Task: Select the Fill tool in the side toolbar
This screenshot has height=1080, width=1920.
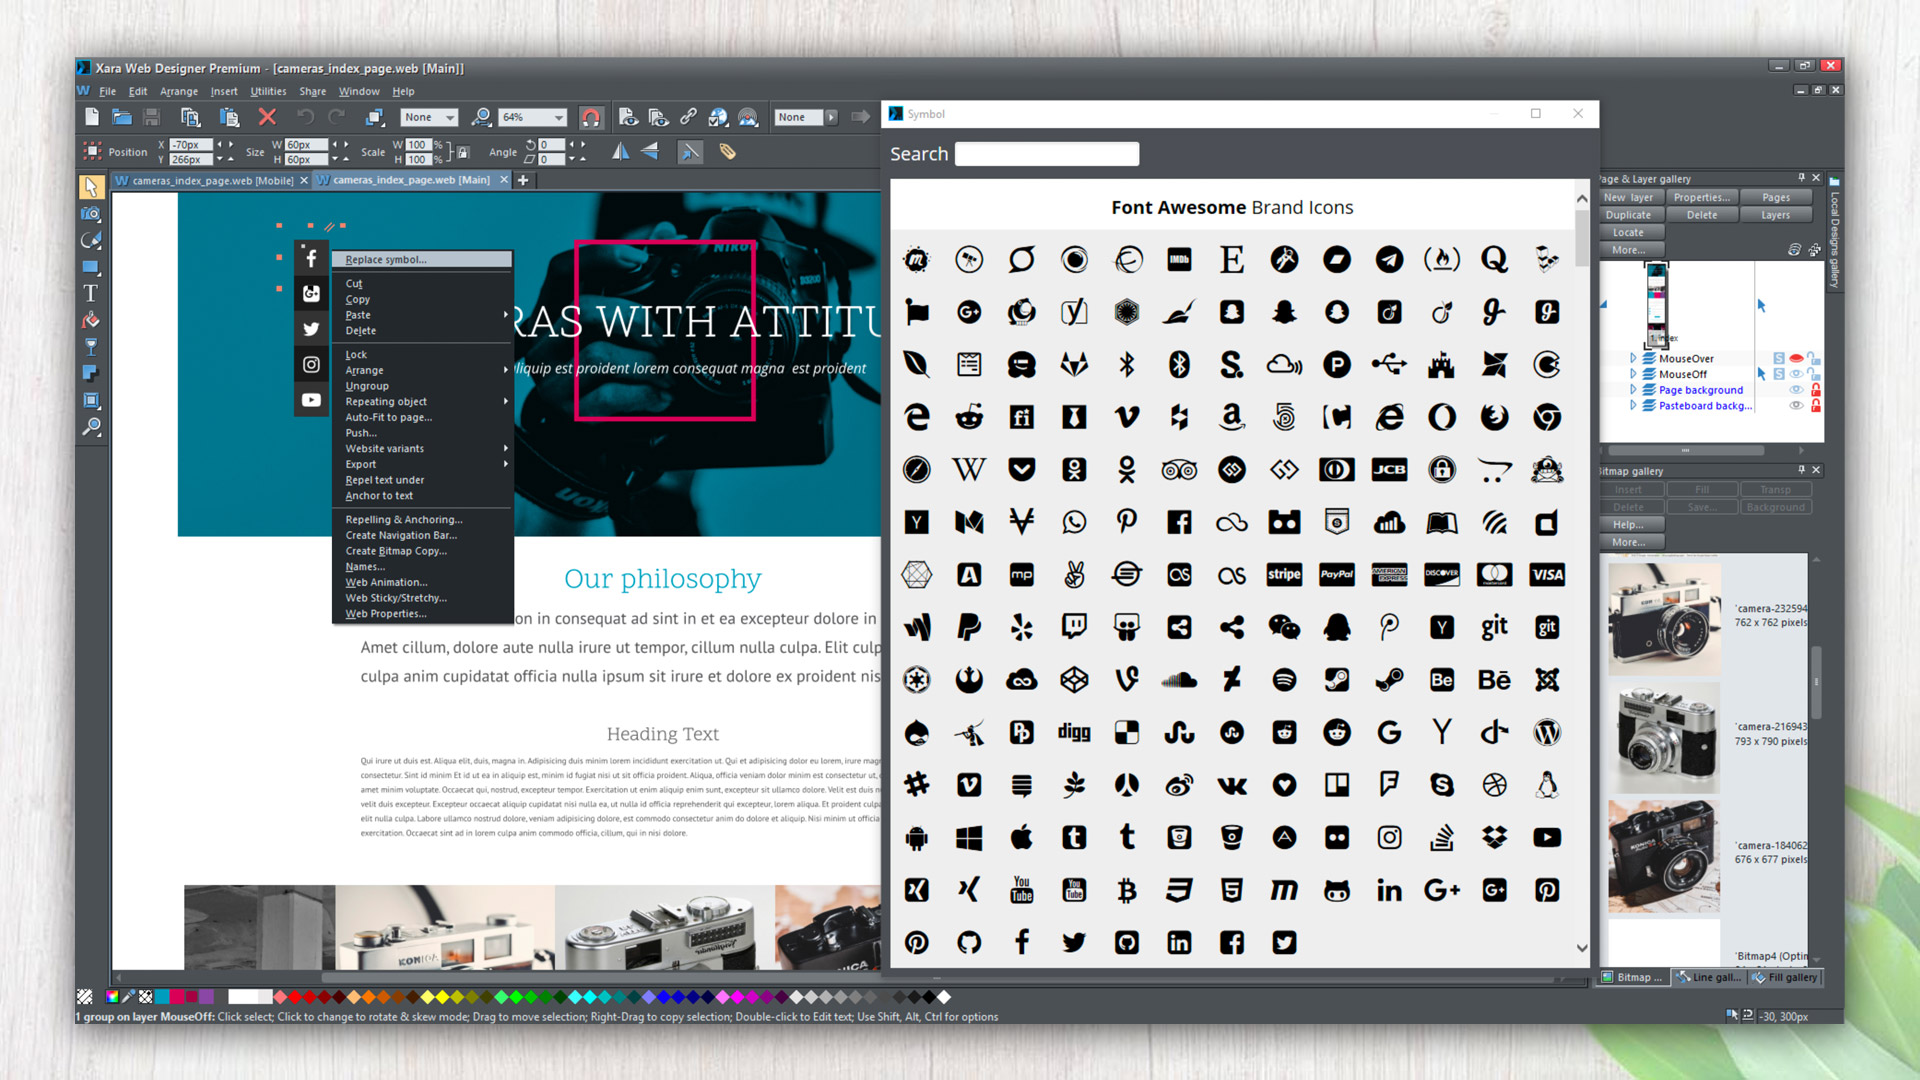Action: coord(90,320)
